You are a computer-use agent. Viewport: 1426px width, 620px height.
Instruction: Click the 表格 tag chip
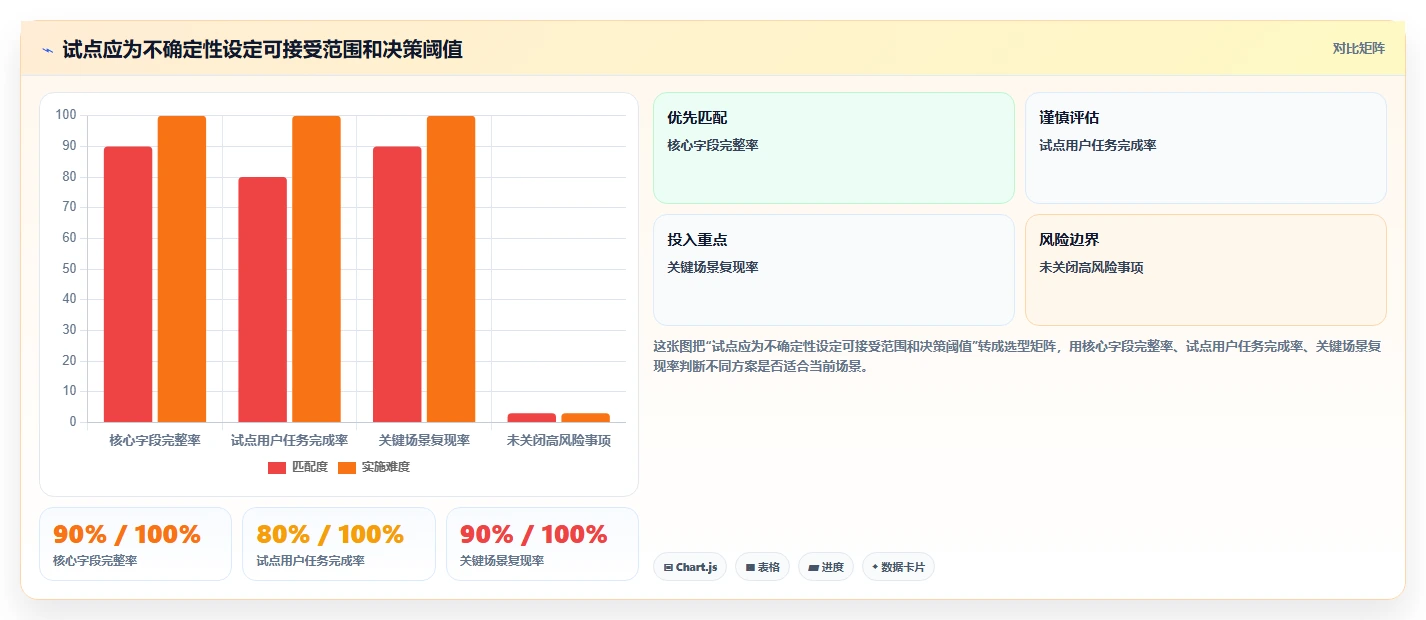point(762,567)
